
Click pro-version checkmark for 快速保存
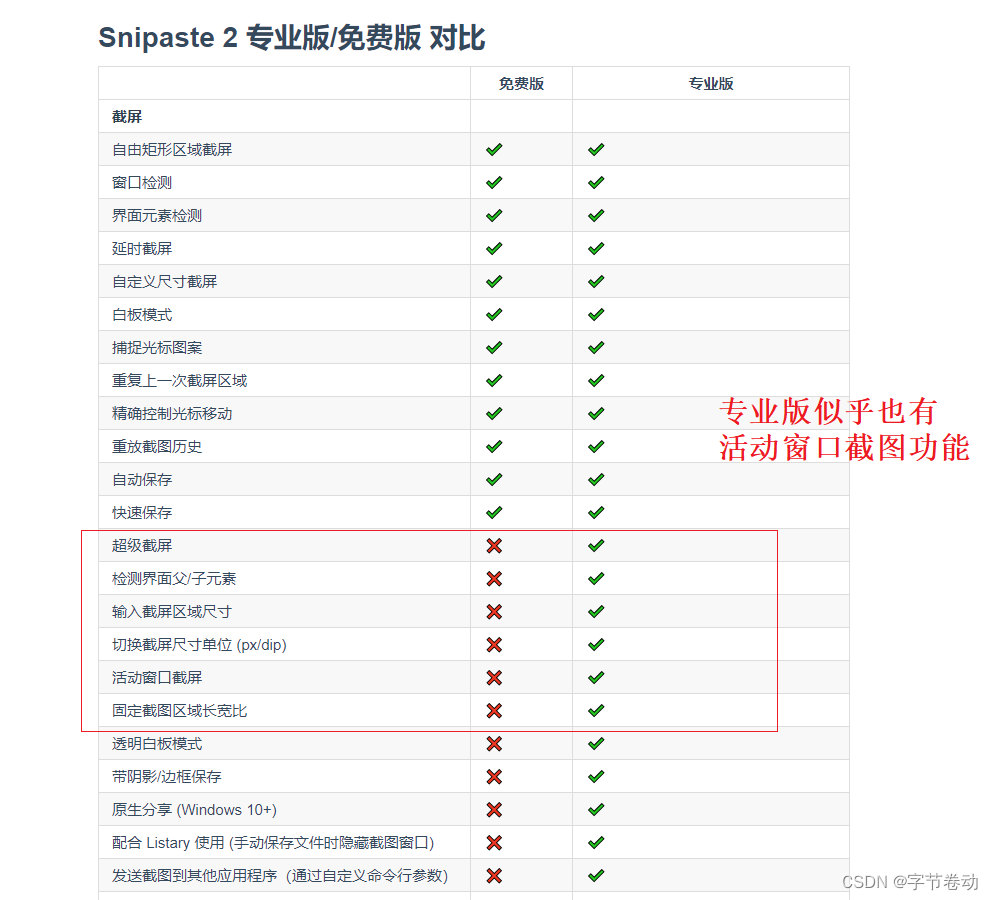596,512
